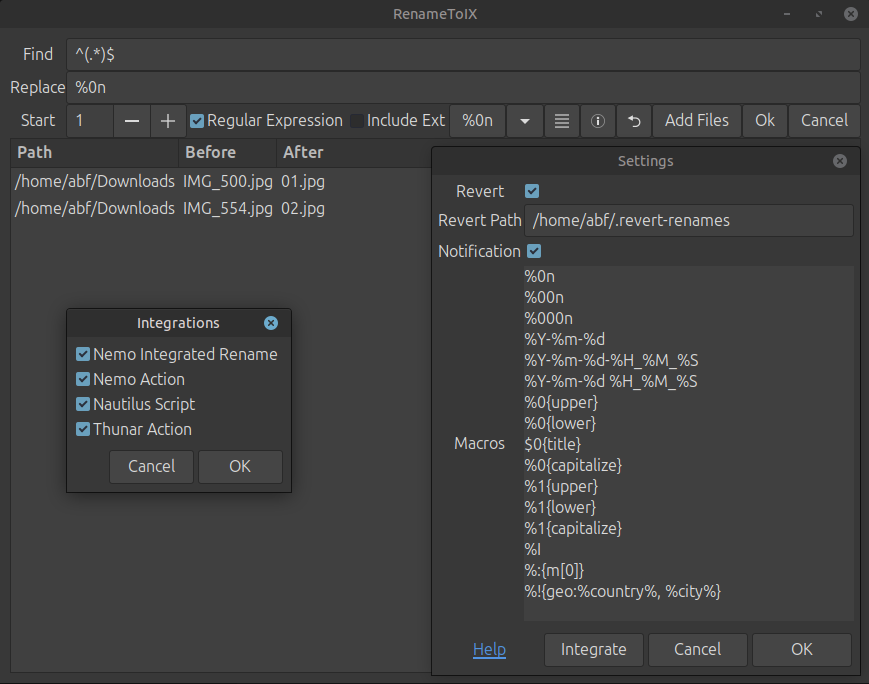Viewport: 869px width, 684px height.
Task: Select the IMG_554.jpg row
Action: coord(221,208)
